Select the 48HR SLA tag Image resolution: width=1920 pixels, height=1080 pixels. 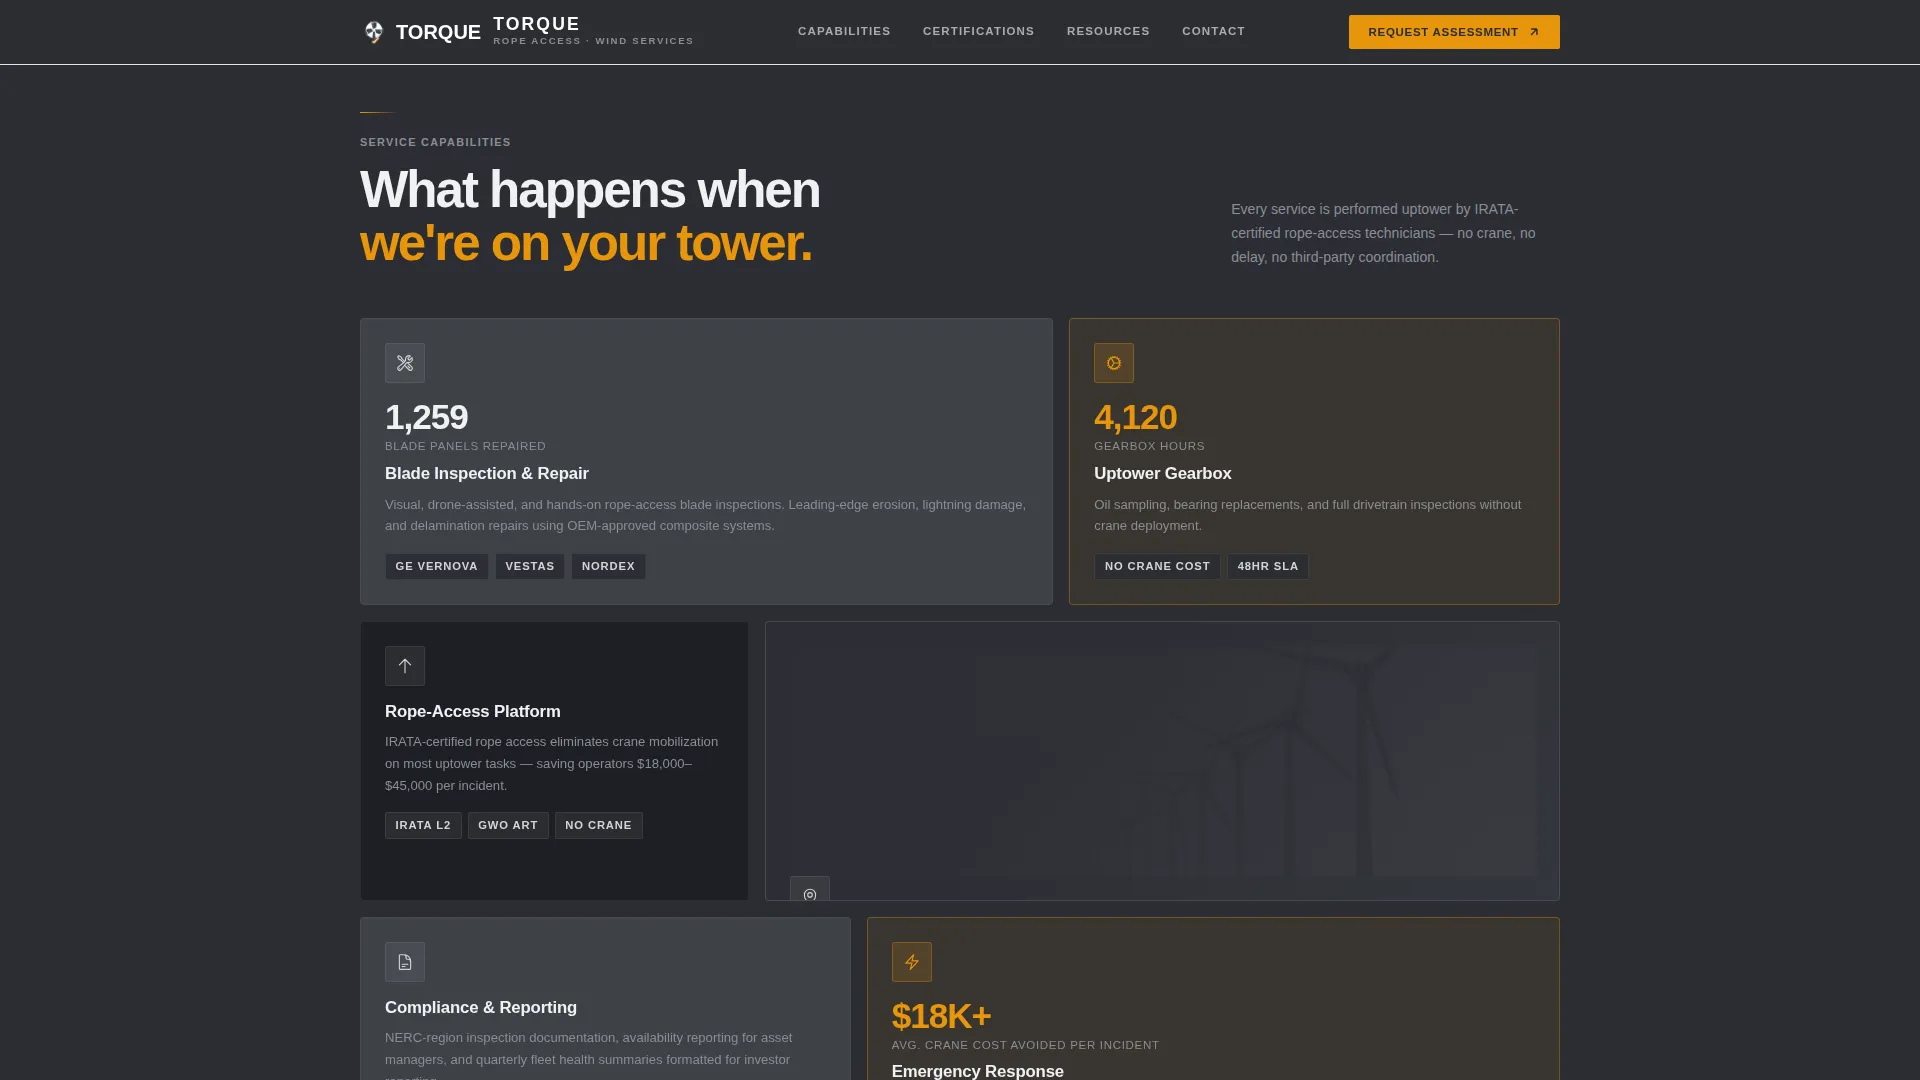pos(1268,567)
